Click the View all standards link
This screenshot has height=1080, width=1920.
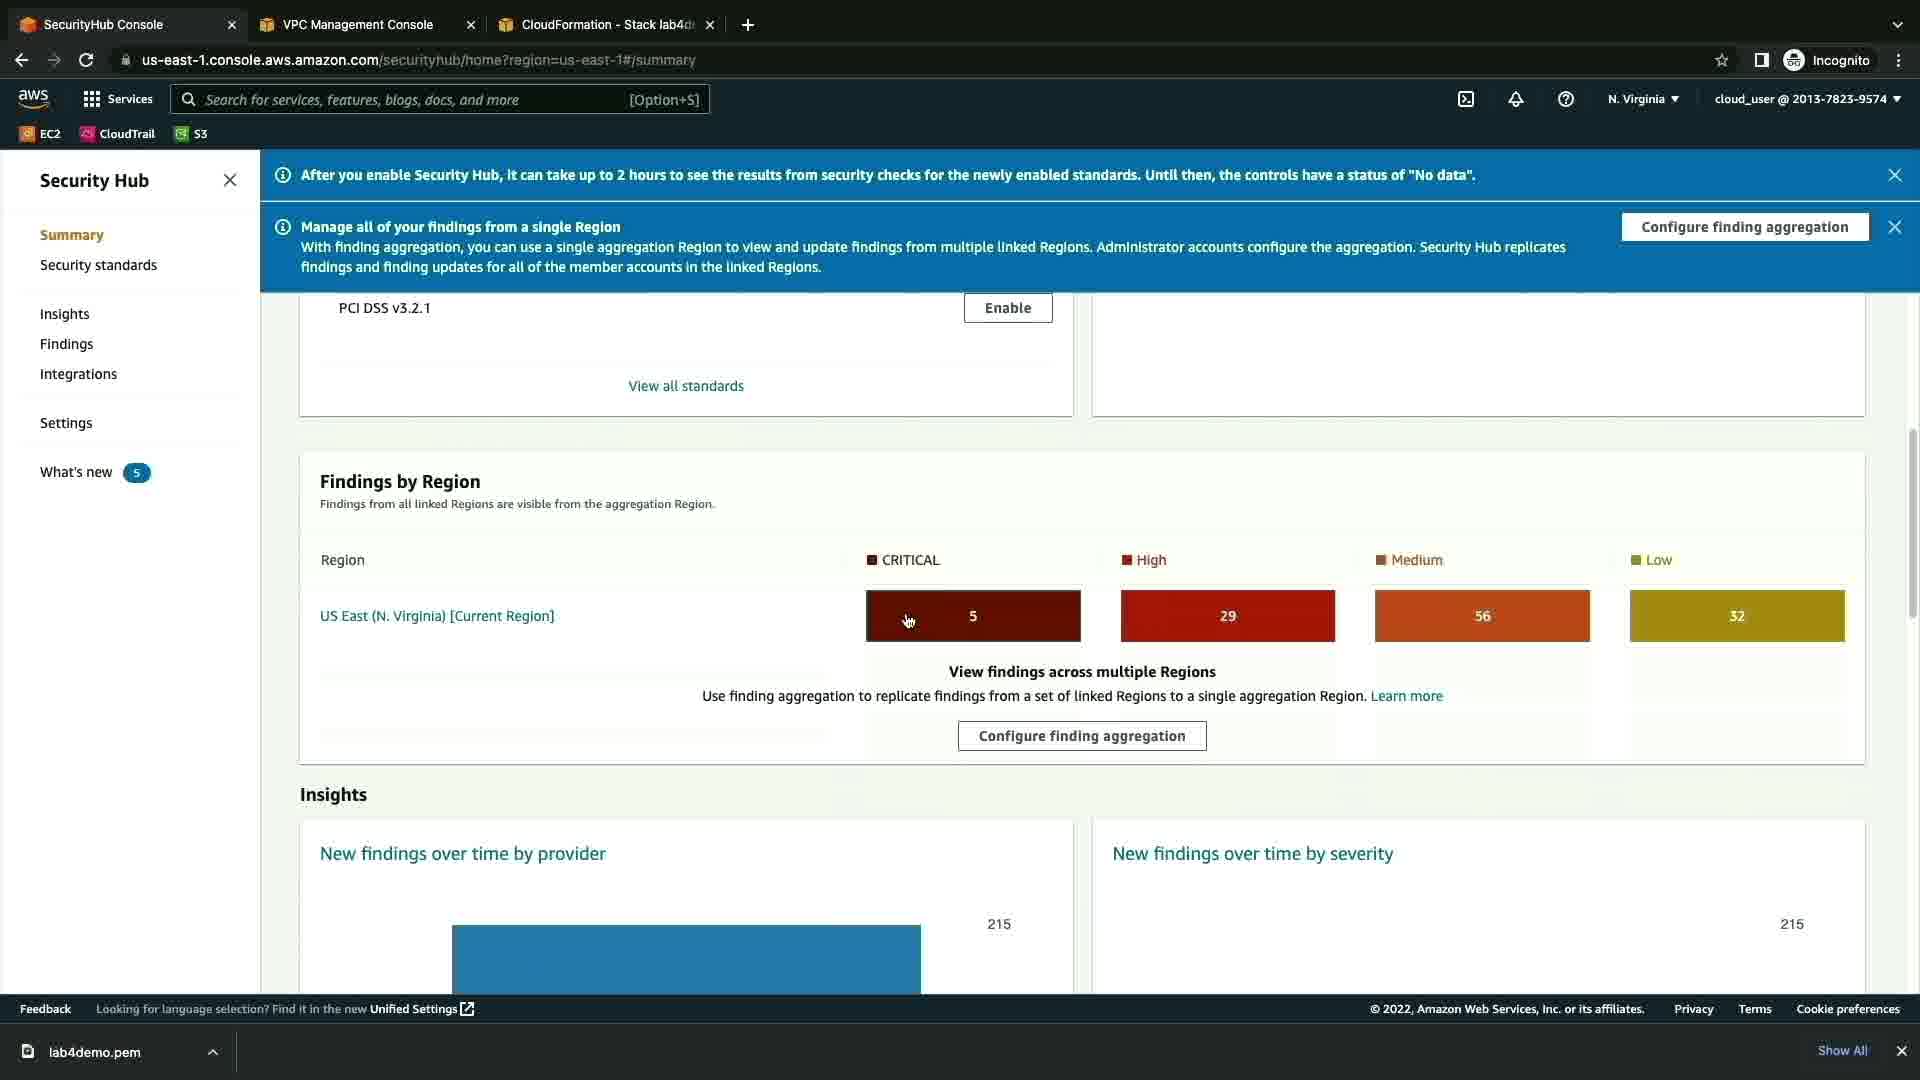(686, 386)
